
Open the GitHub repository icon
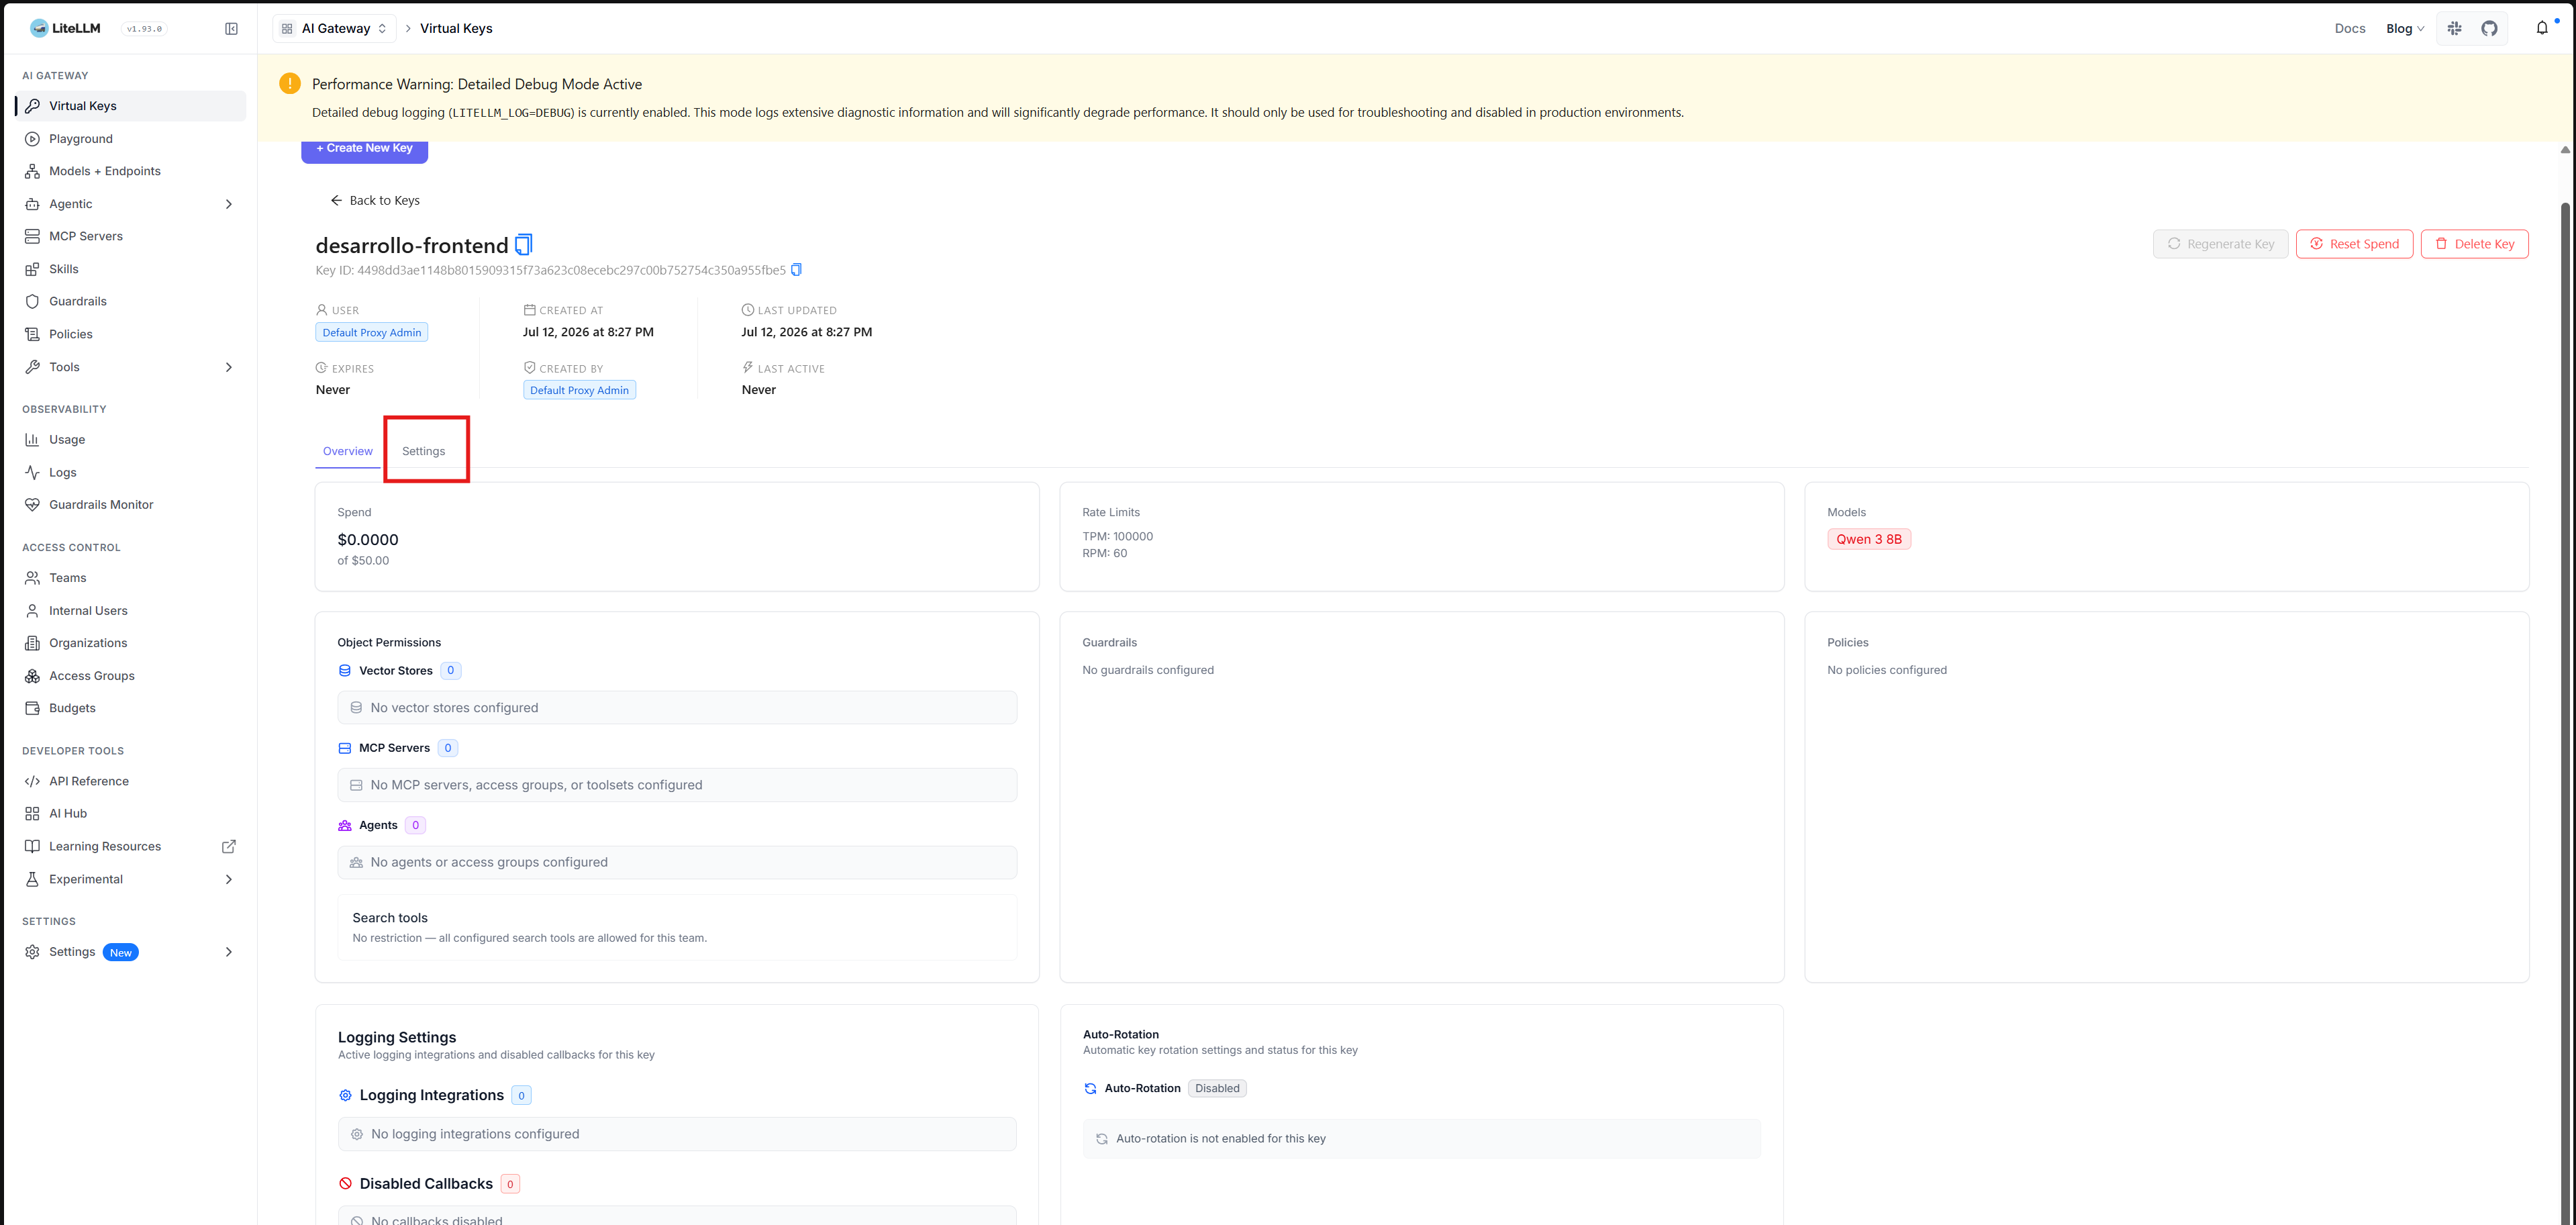pyautogui.click(x=2489, y=29)
